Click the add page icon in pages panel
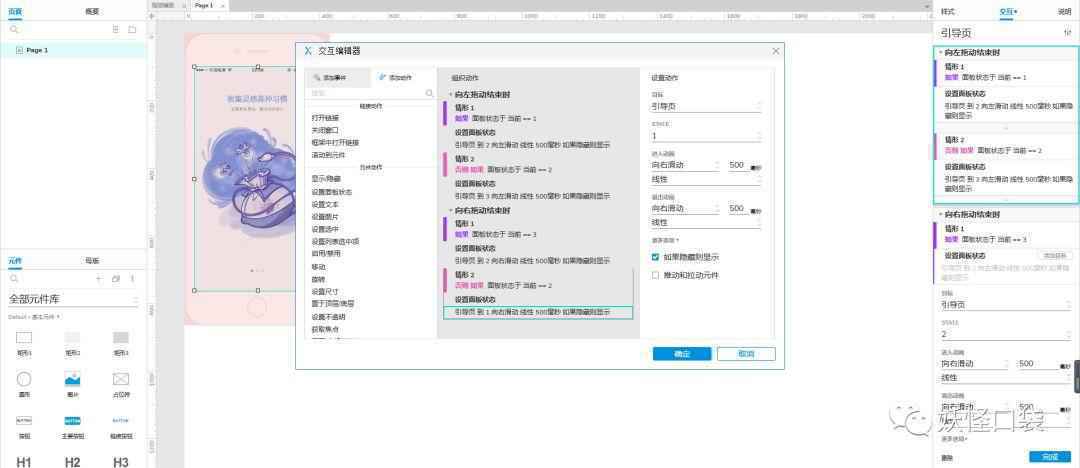 coord(115,30)
